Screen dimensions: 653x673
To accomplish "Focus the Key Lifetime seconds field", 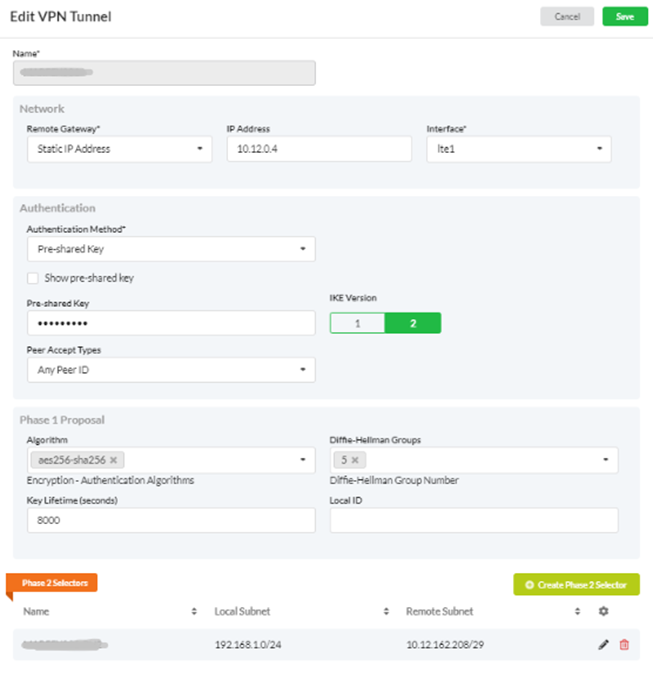I will coord(170,520).
